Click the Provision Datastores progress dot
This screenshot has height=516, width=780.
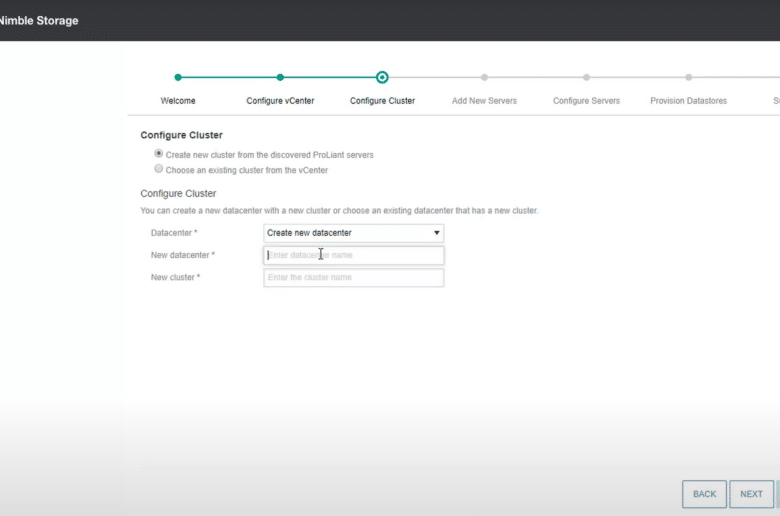688,77
